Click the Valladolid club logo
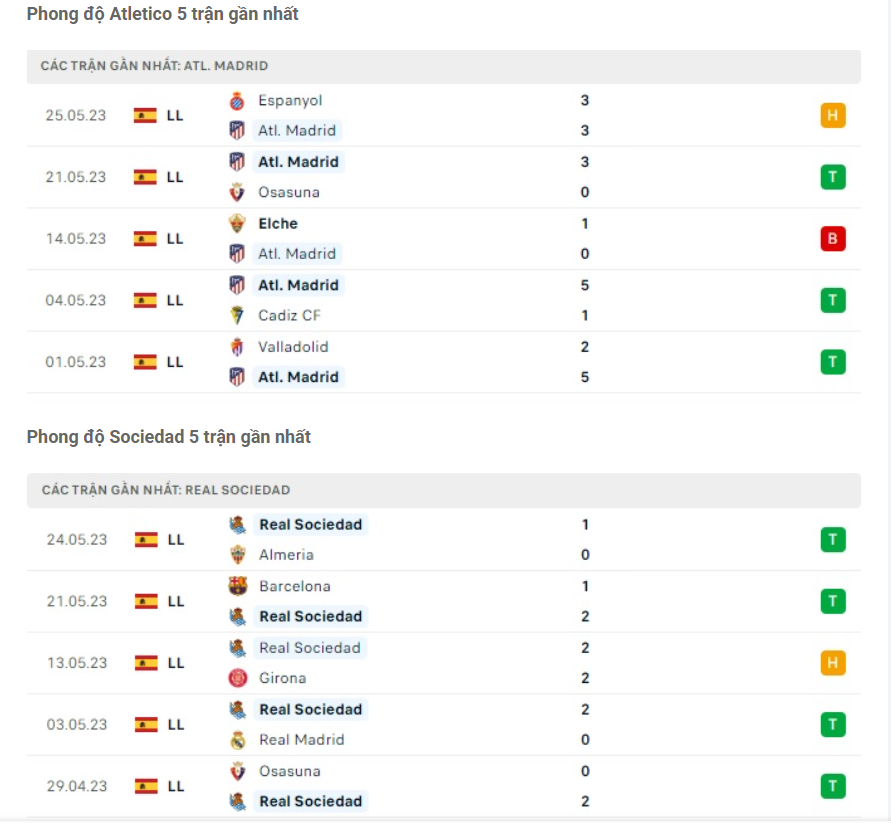The image size is (891, 823). 237,347
